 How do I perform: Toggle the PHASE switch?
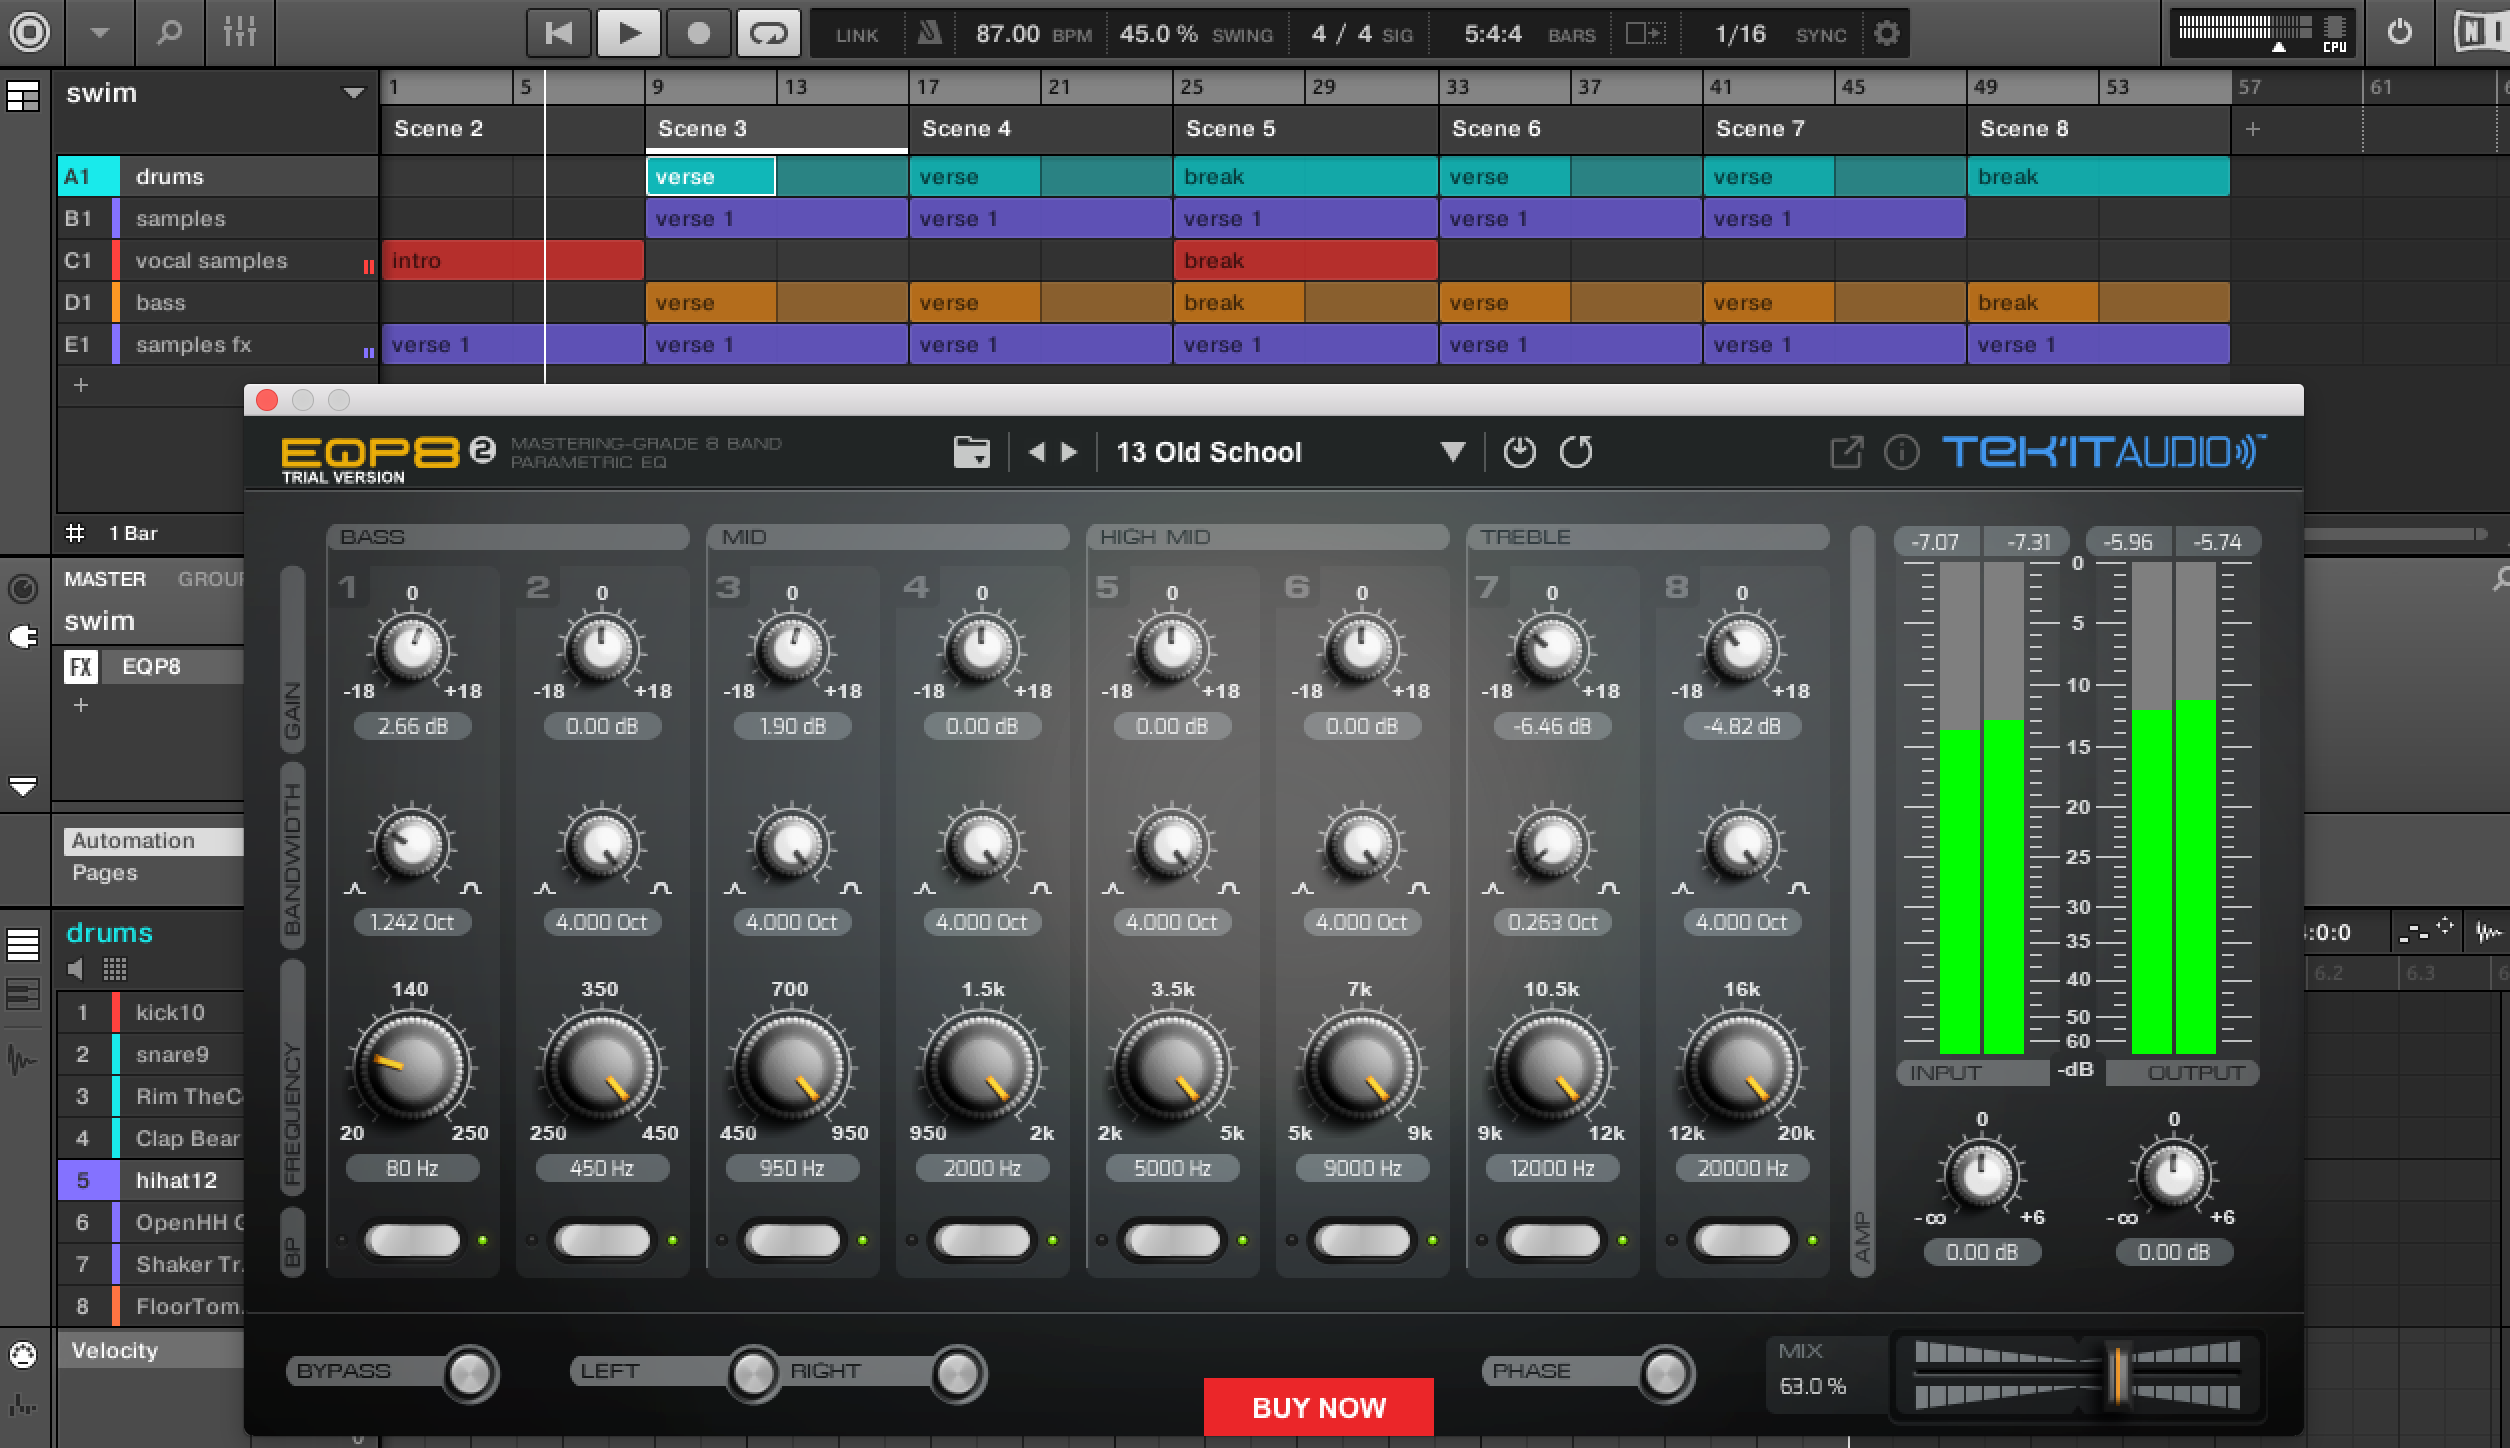[x=1664, y=1373]
